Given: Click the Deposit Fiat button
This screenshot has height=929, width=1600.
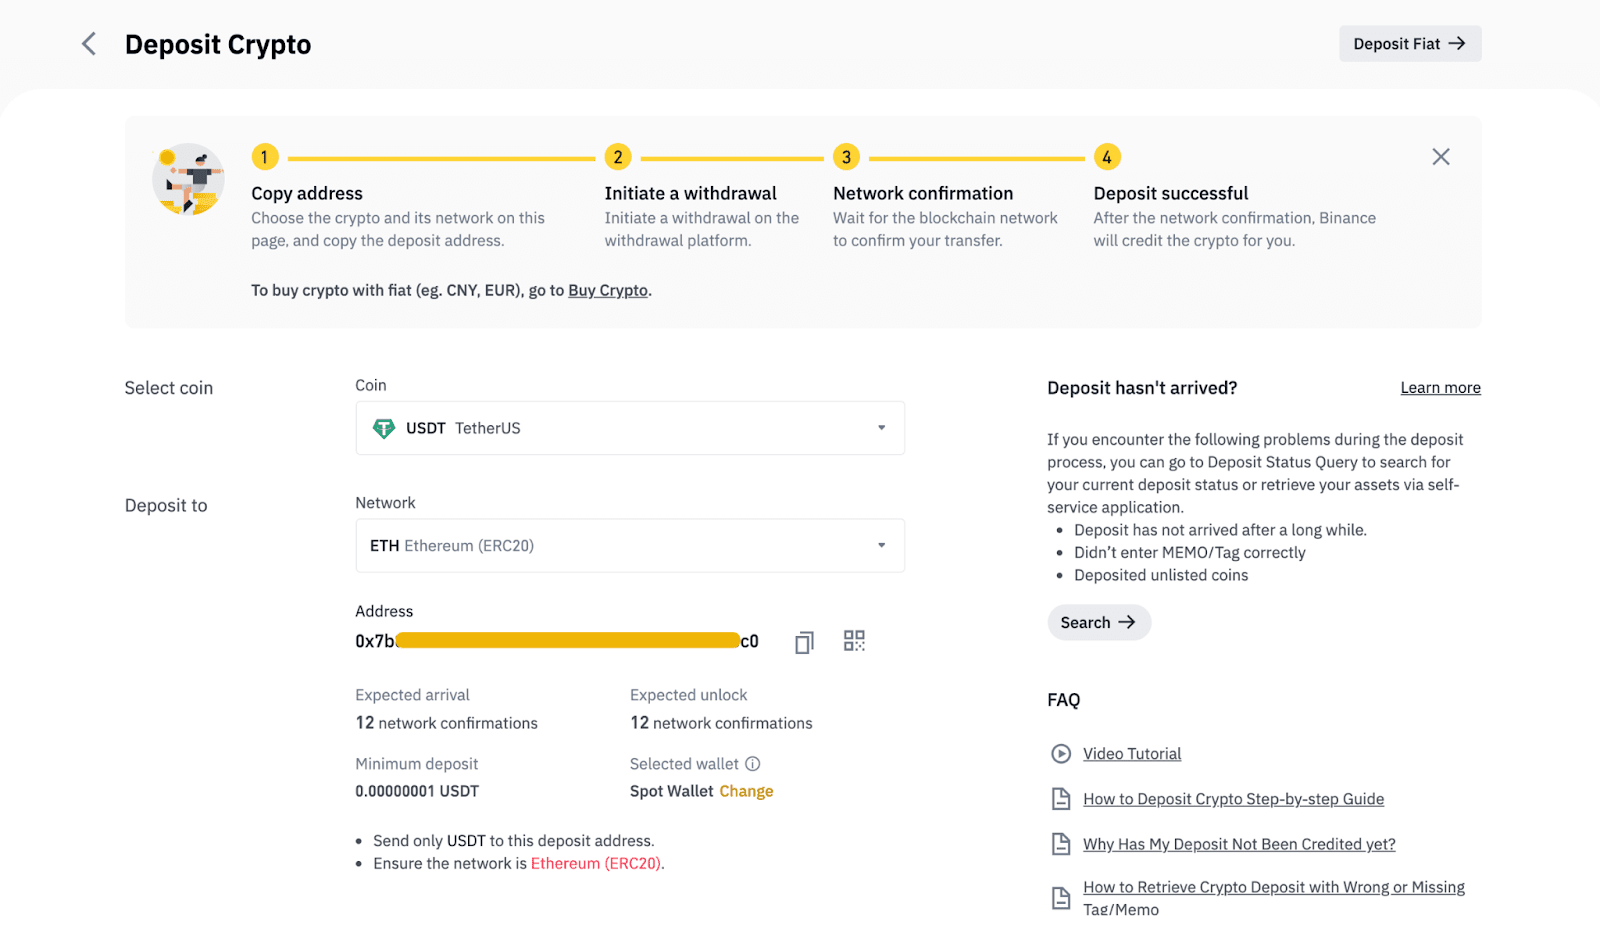Looking at the screenshot, I should (1409, 44).
